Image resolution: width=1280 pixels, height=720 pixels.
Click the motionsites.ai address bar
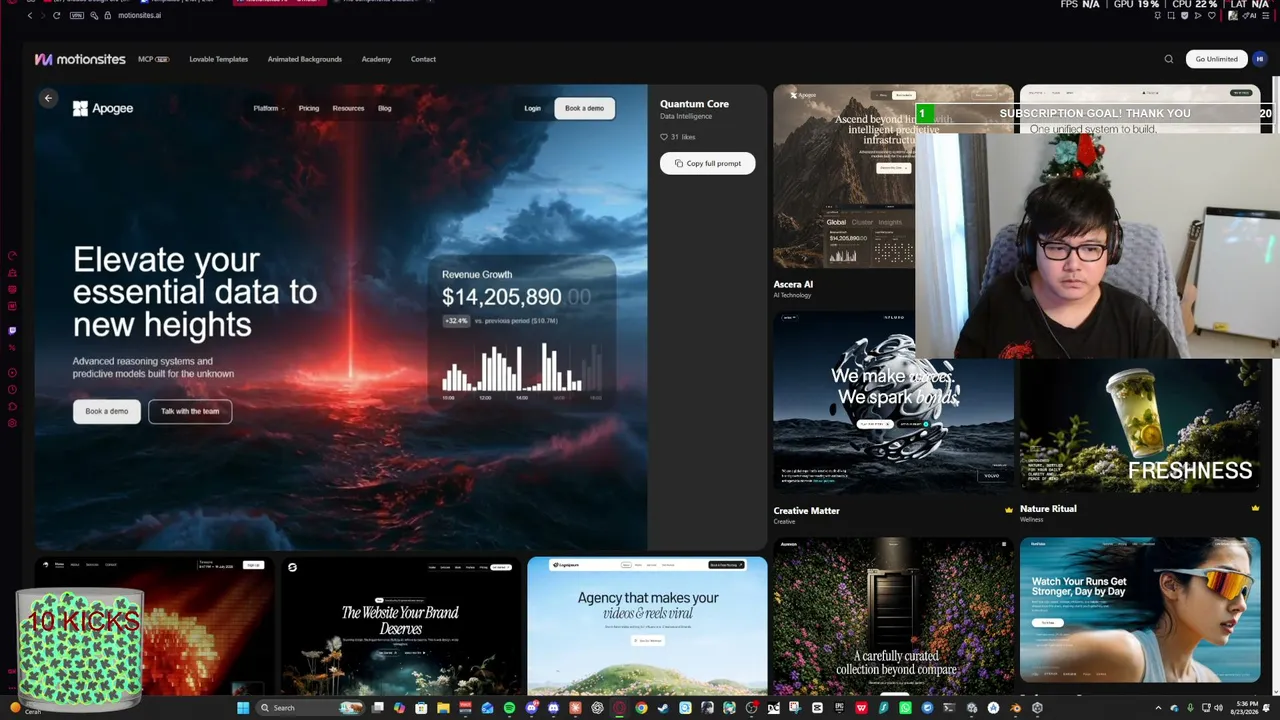(139, 15)
